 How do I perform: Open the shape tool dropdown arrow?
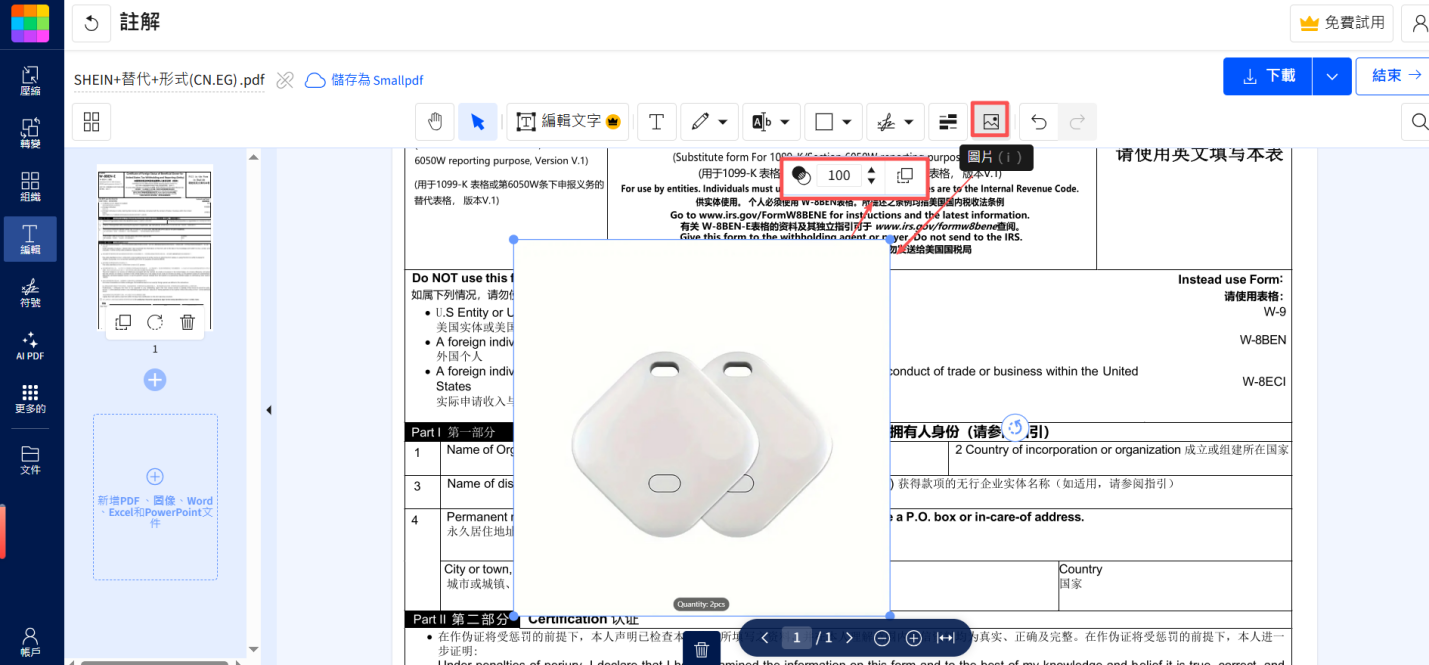click(x=845, y=121)
